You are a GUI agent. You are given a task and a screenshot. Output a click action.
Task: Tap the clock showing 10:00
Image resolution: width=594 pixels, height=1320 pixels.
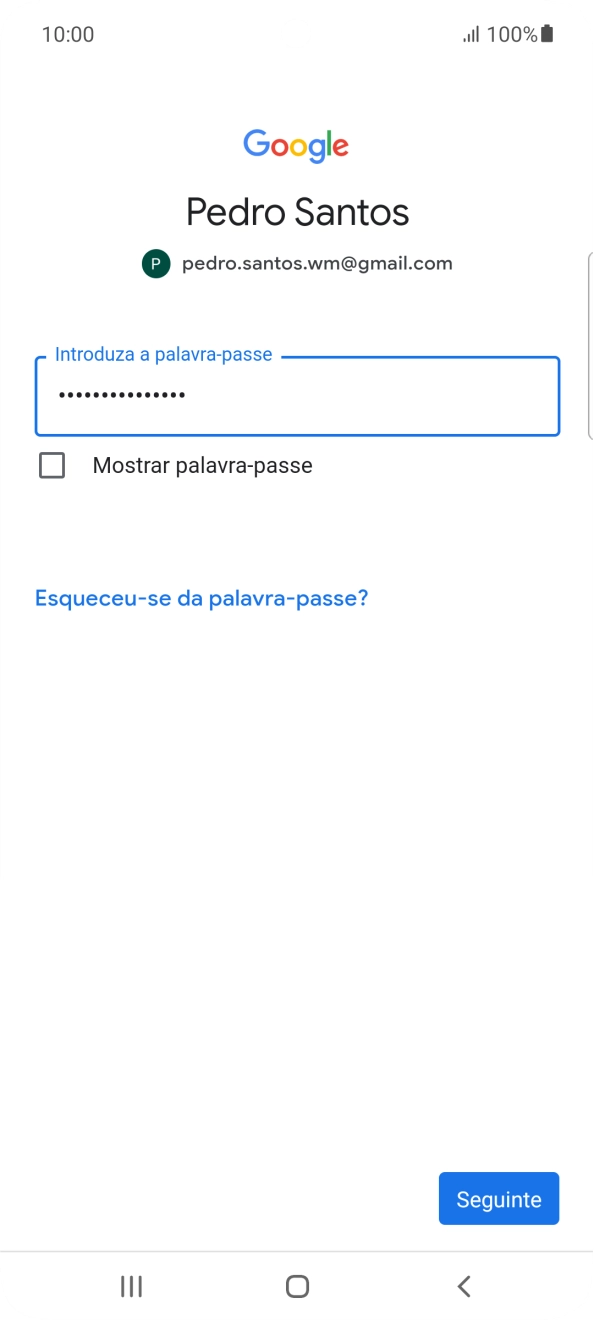point(68,33)
